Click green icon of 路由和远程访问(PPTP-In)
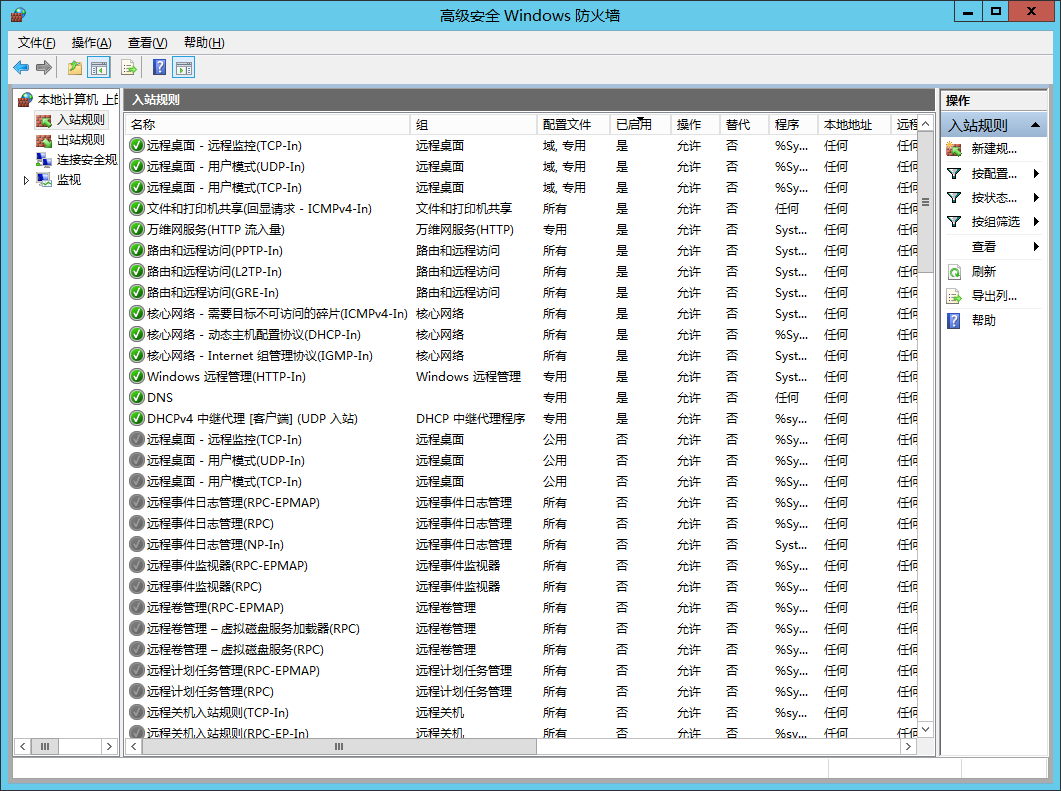Image resolution: width=1061 pixels, height=791 pixels. point(137,250)
